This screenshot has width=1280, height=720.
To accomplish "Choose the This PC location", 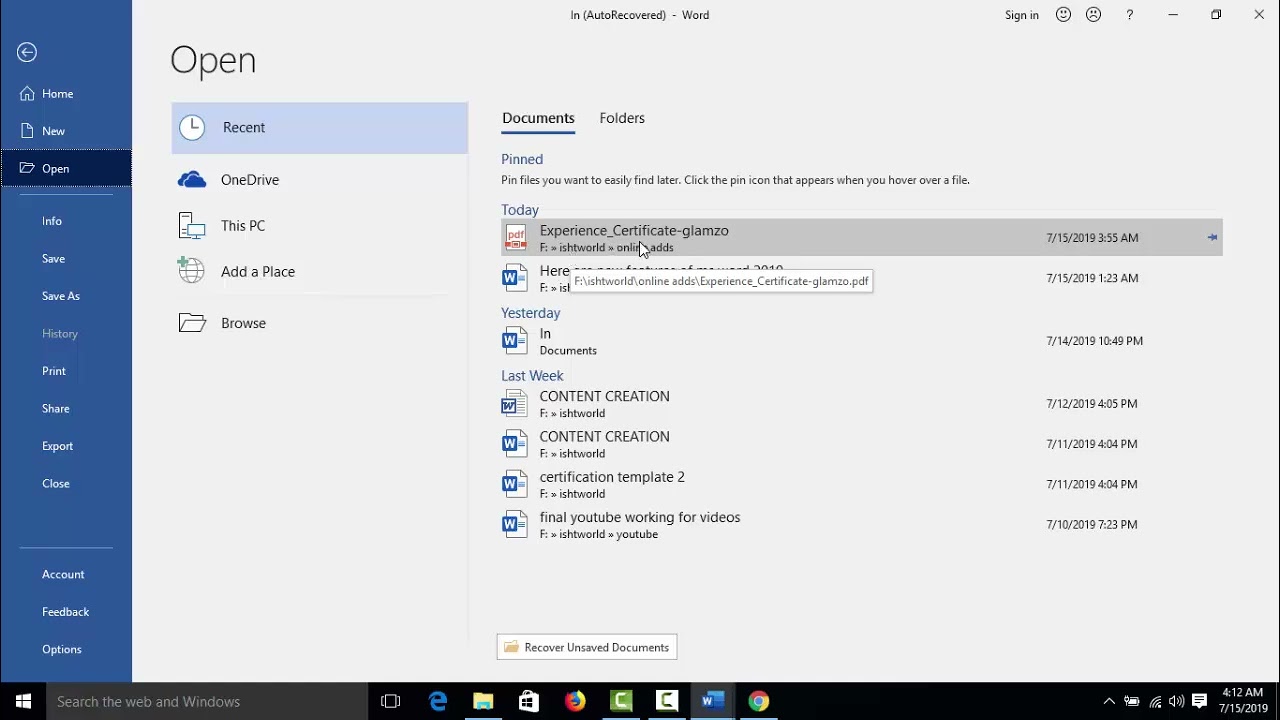I will (x=320, y=226).
